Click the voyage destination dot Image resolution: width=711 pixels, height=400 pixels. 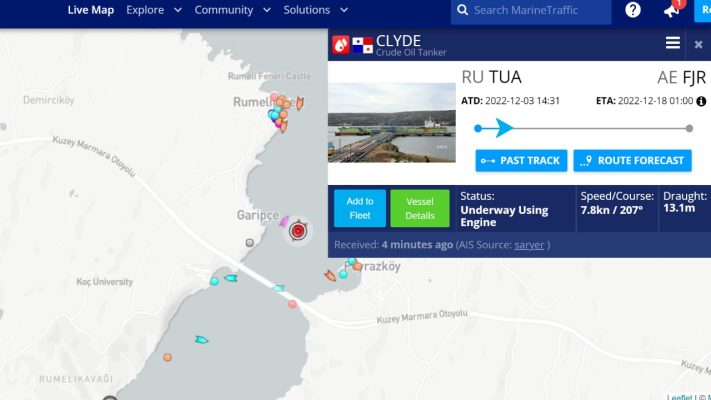point(689,128)
